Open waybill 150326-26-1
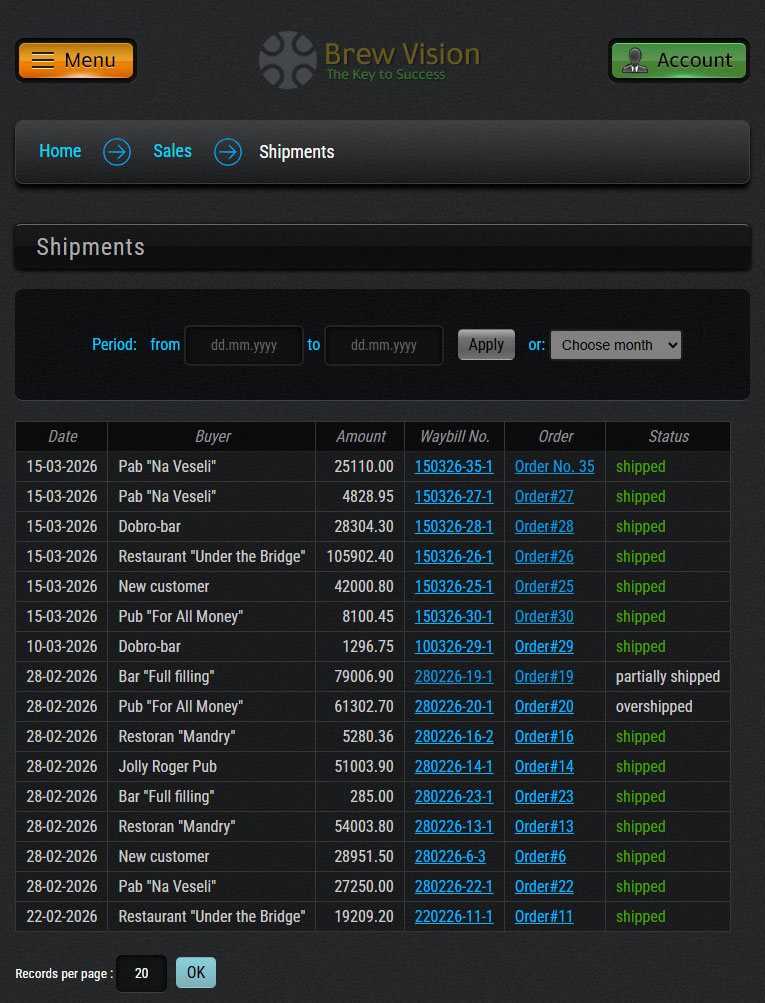The width and height of the screenshot is (765, 1003). (x=454, y=556)
